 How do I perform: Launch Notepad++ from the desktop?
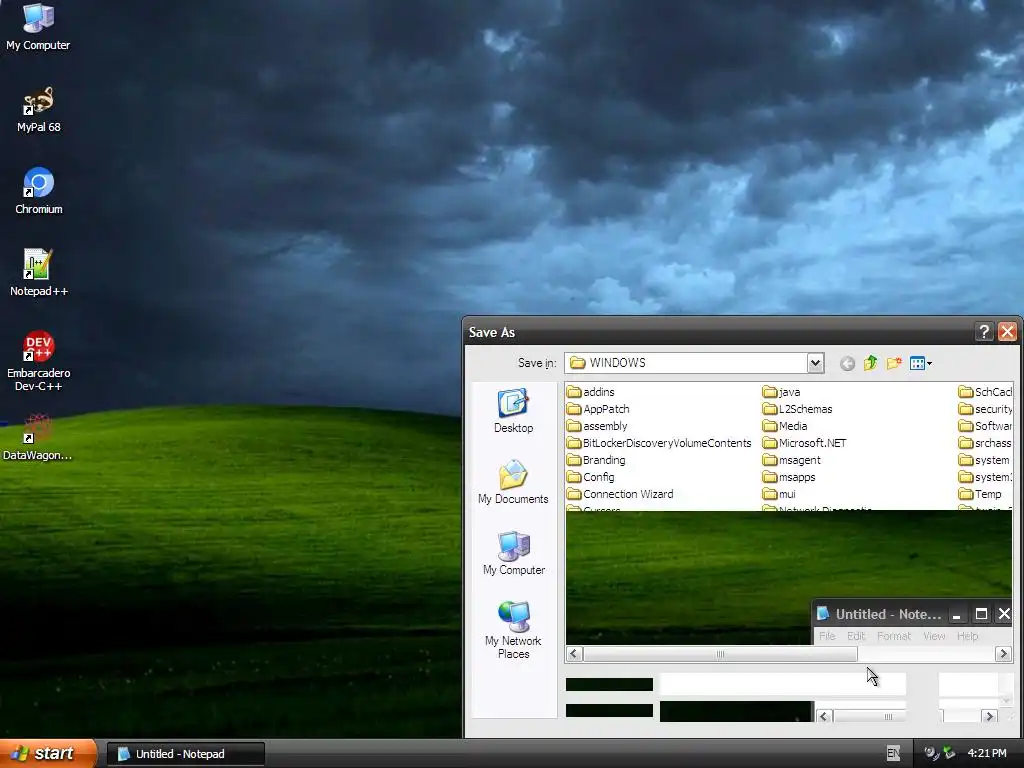[x=39, y=272]
